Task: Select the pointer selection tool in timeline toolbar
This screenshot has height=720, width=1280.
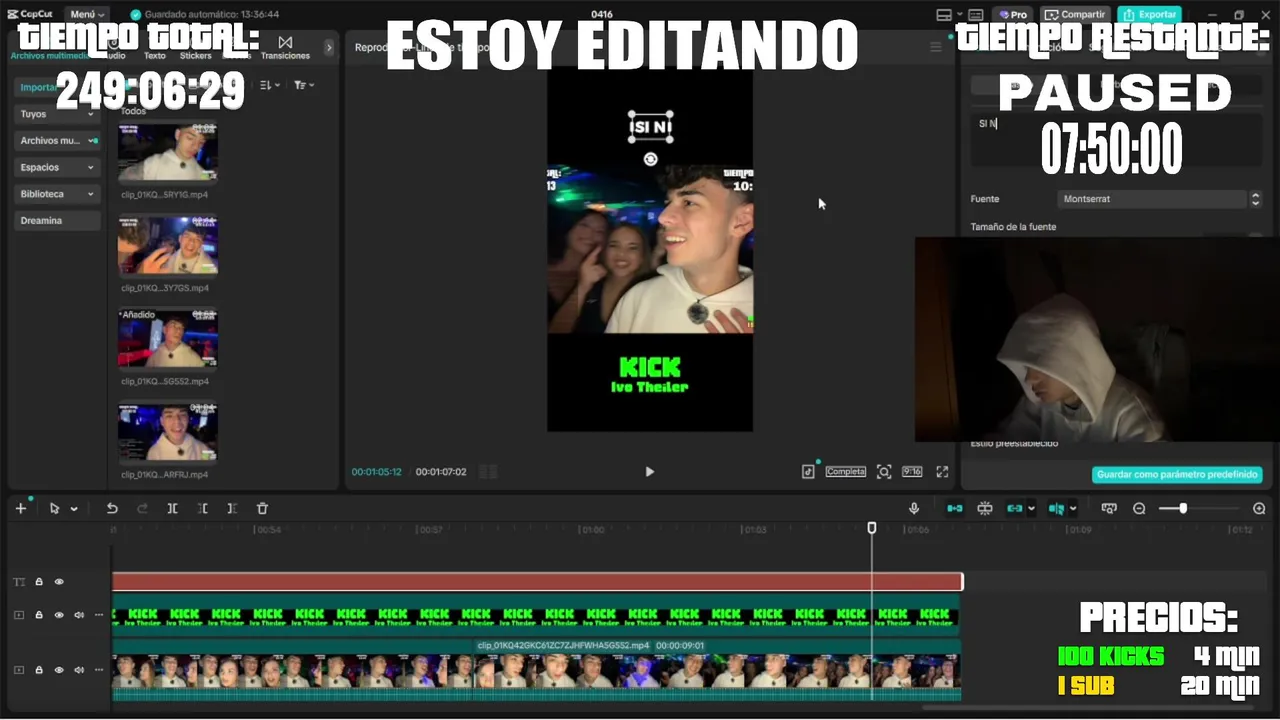Action: coord(54,508)
